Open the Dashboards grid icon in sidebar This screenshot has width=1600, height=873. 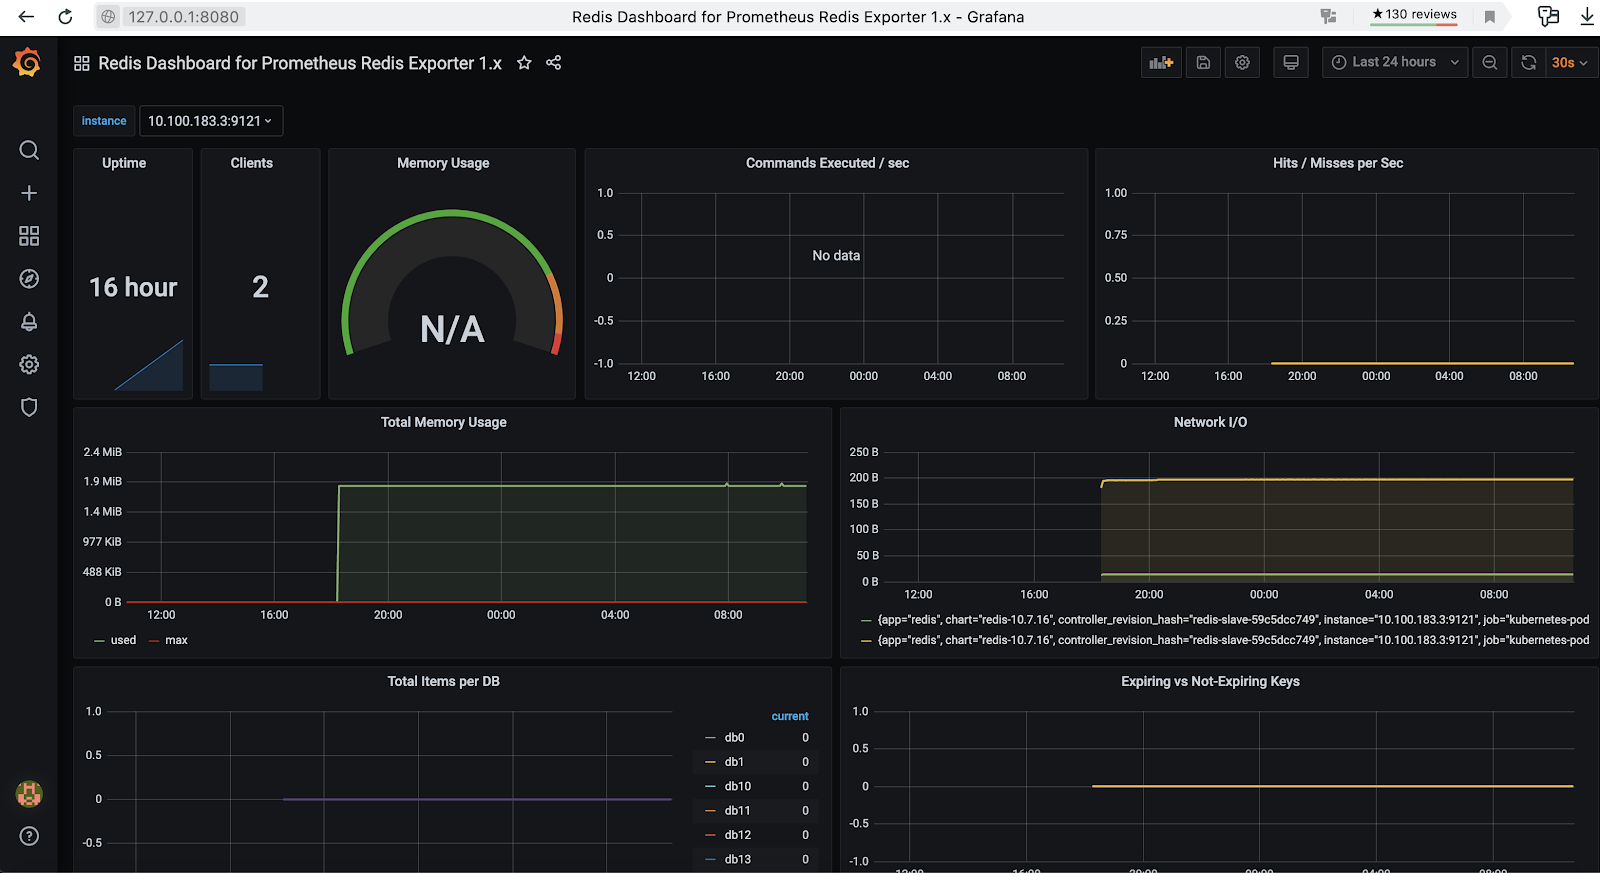click(x=29, y=236)
